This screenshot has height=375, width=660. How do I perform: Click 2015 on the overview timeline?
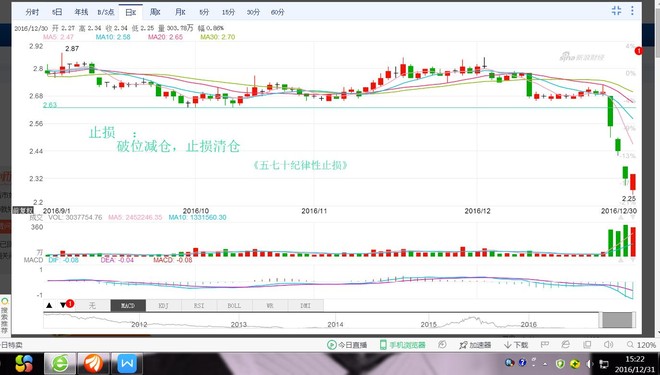[428, 324]
